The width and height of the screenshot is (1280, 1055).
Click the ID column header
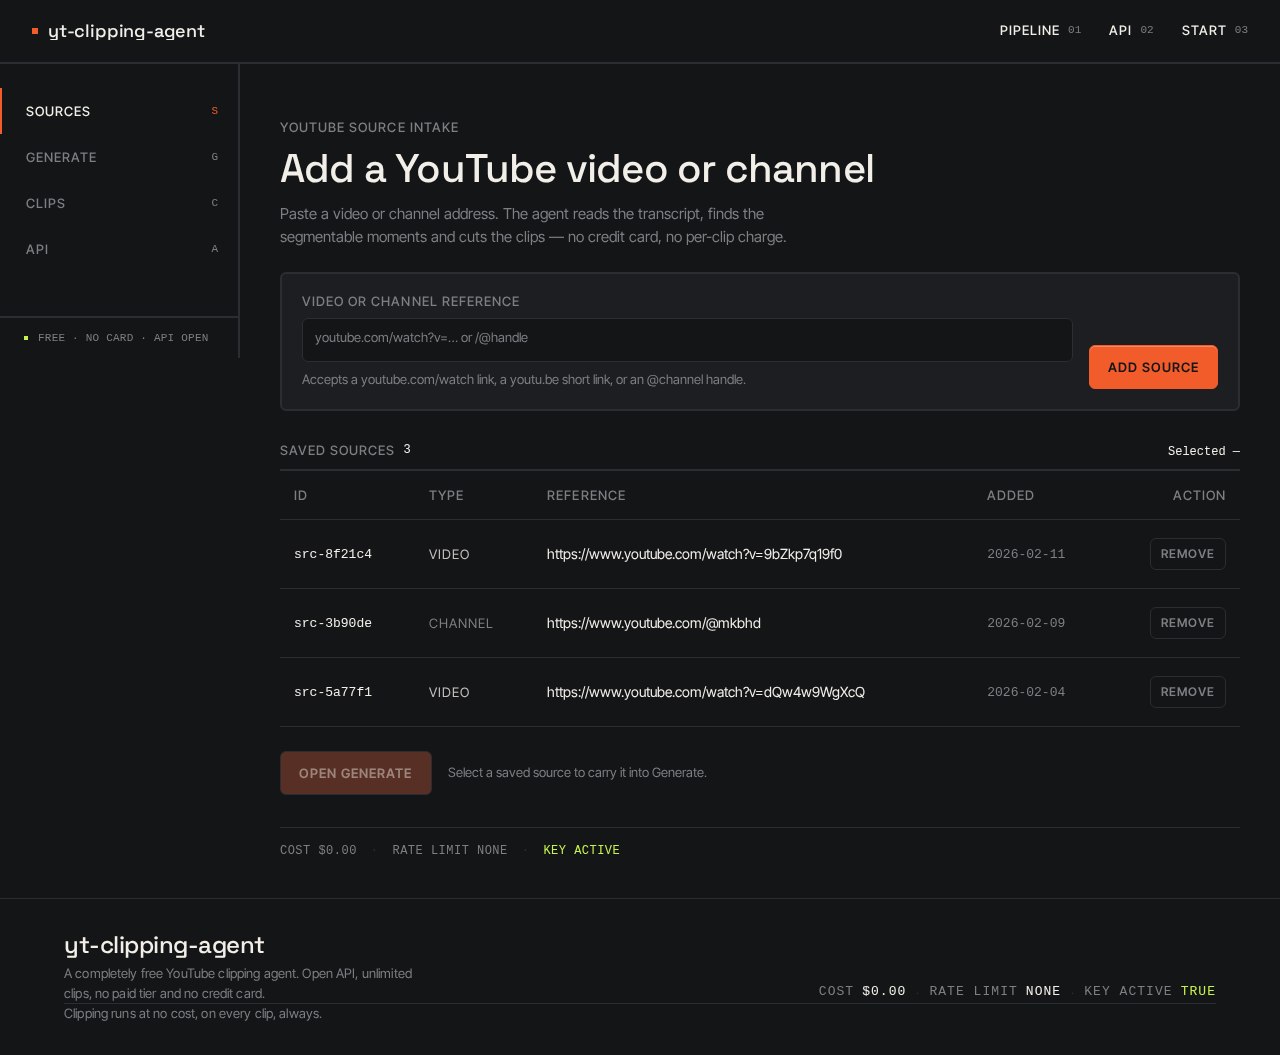(x=301, y=495)
